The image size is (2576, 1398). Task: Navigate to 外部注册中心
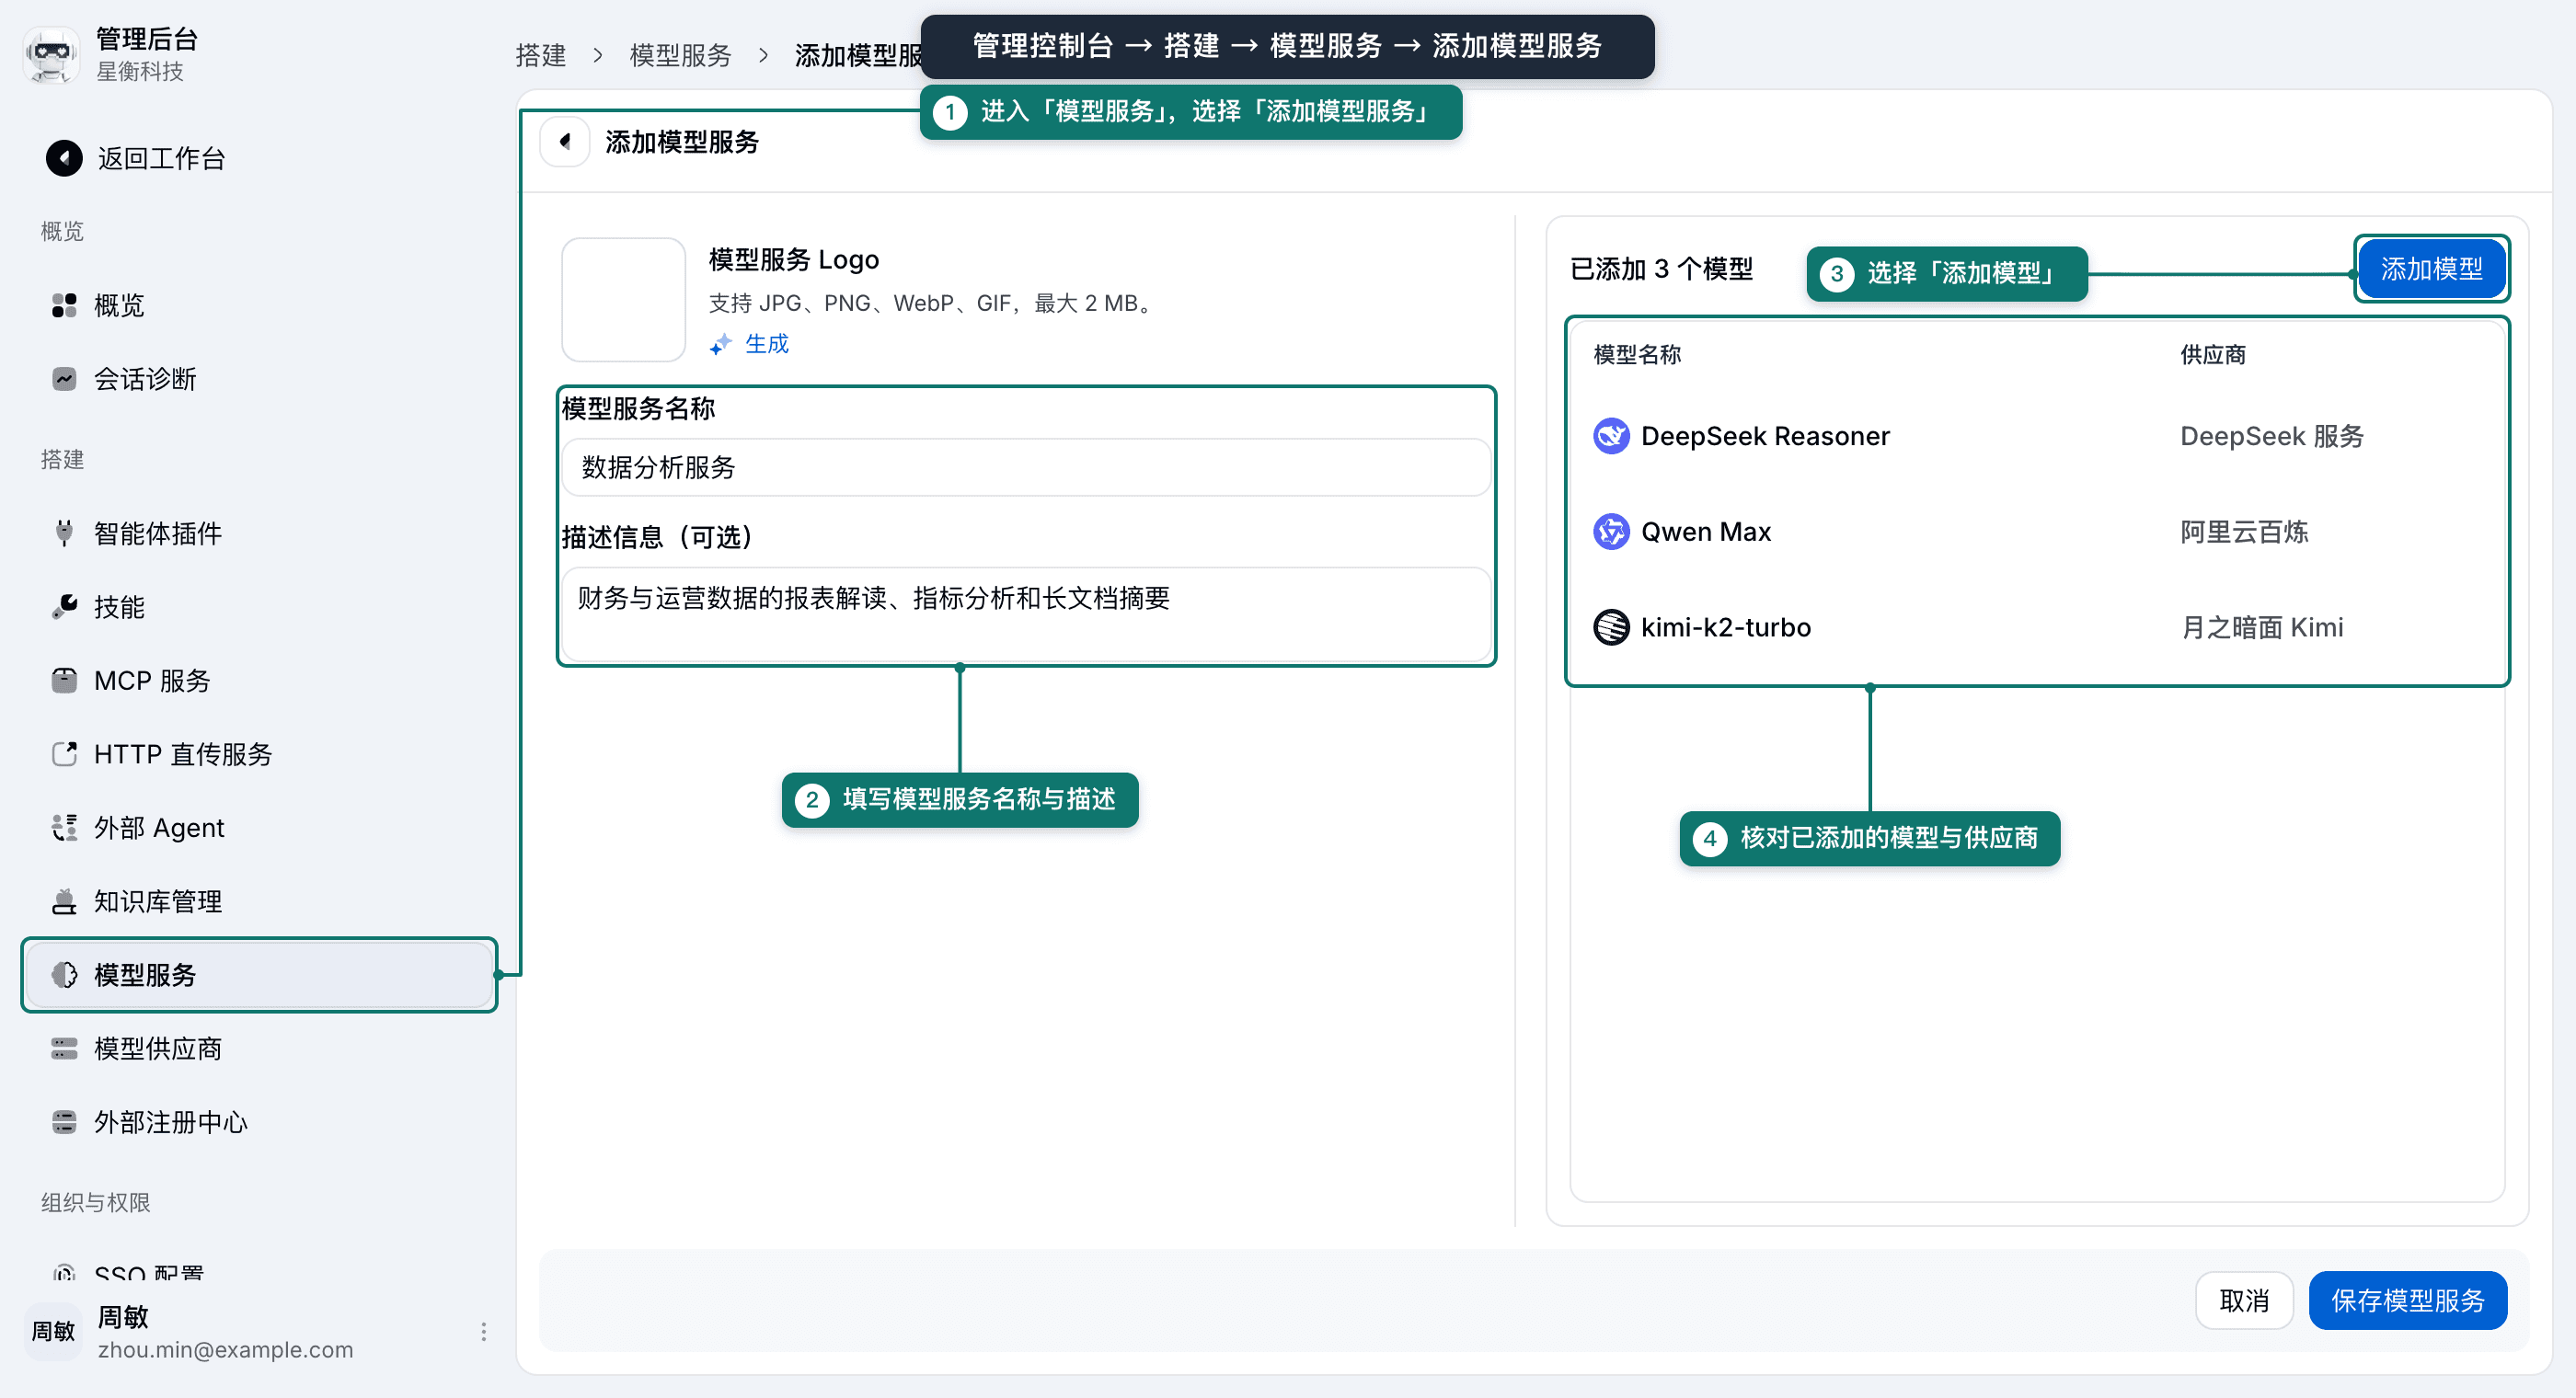[259, 1122]
